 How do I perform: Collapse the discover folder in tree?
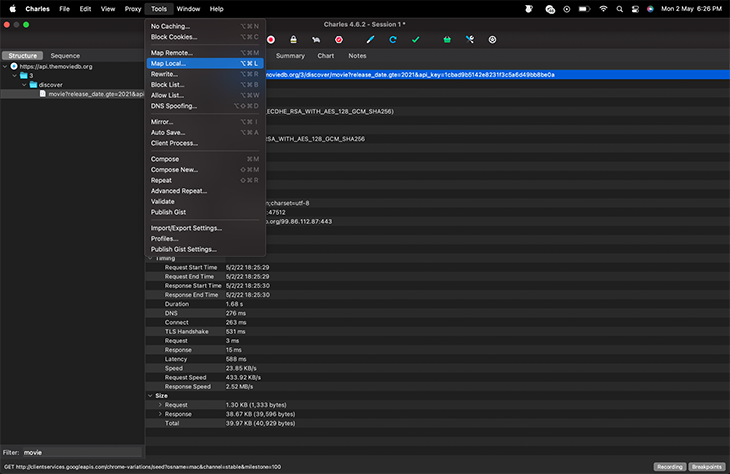(24, 84)
